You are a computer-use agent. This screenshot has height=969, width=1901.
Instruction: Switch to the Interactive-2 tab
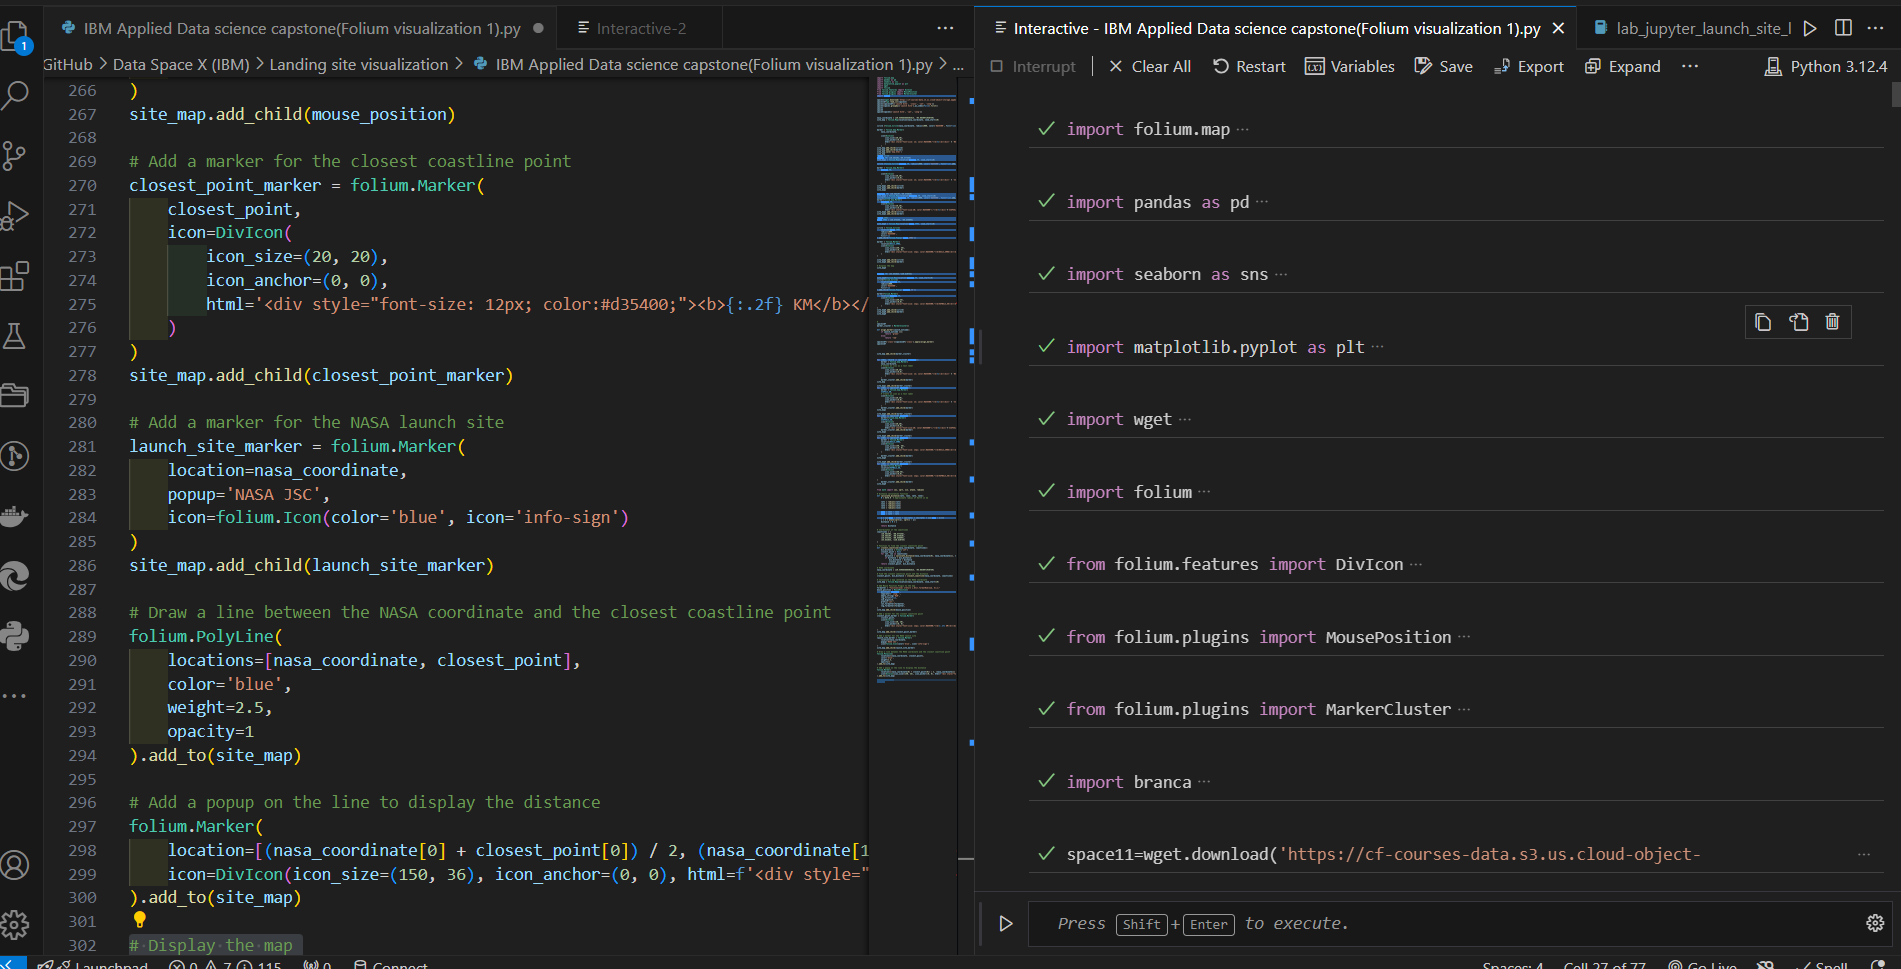[641, 29]
